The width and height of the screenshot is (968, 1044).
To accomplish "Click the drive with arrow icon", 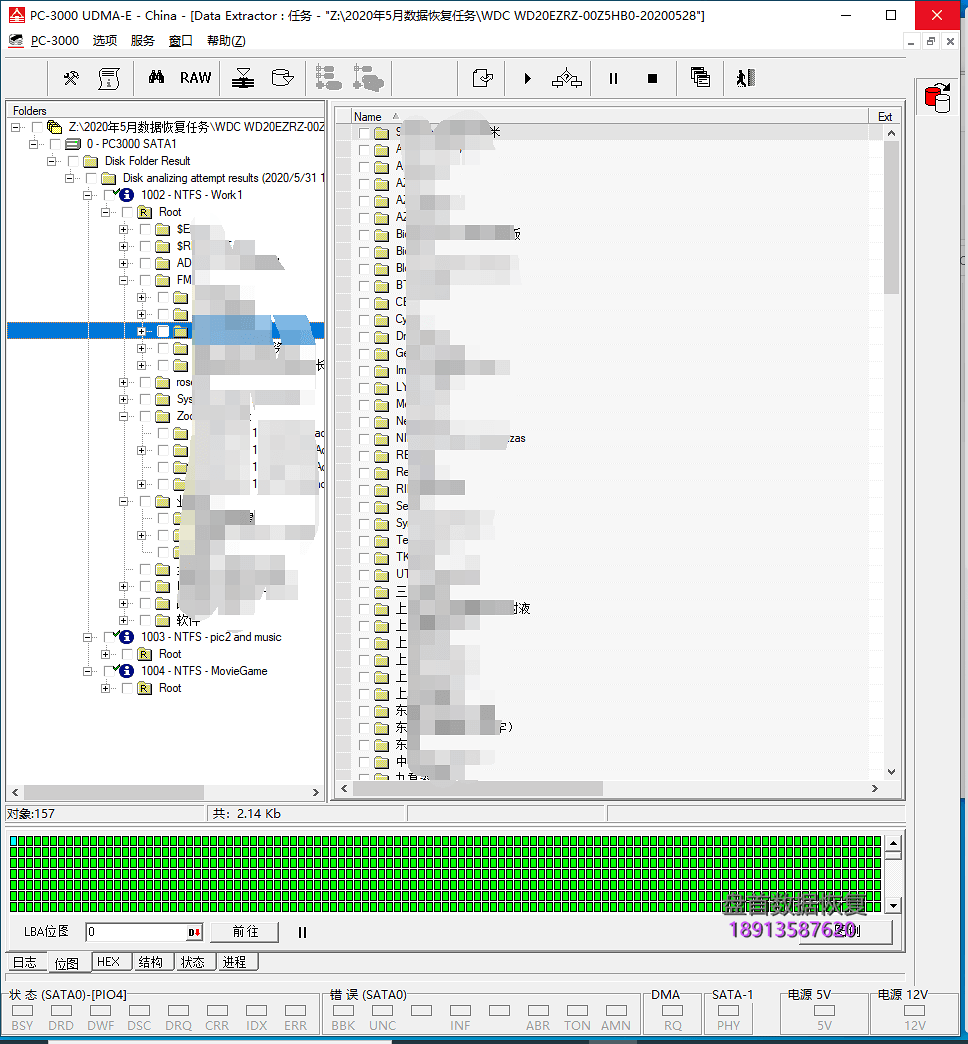I will 282,78.
